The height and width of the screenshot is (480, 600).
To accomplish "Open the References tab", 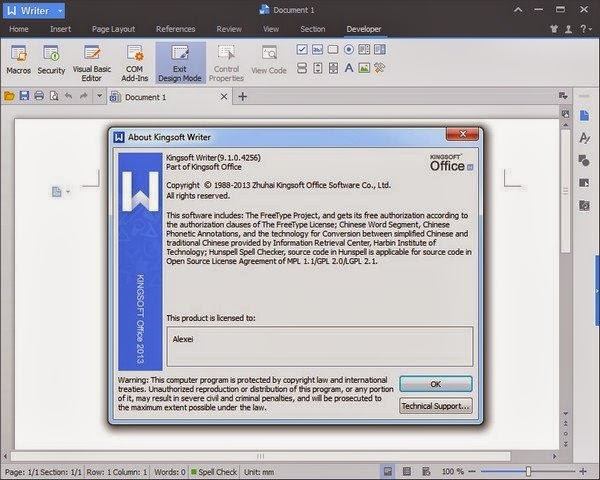I will point(175,29).
